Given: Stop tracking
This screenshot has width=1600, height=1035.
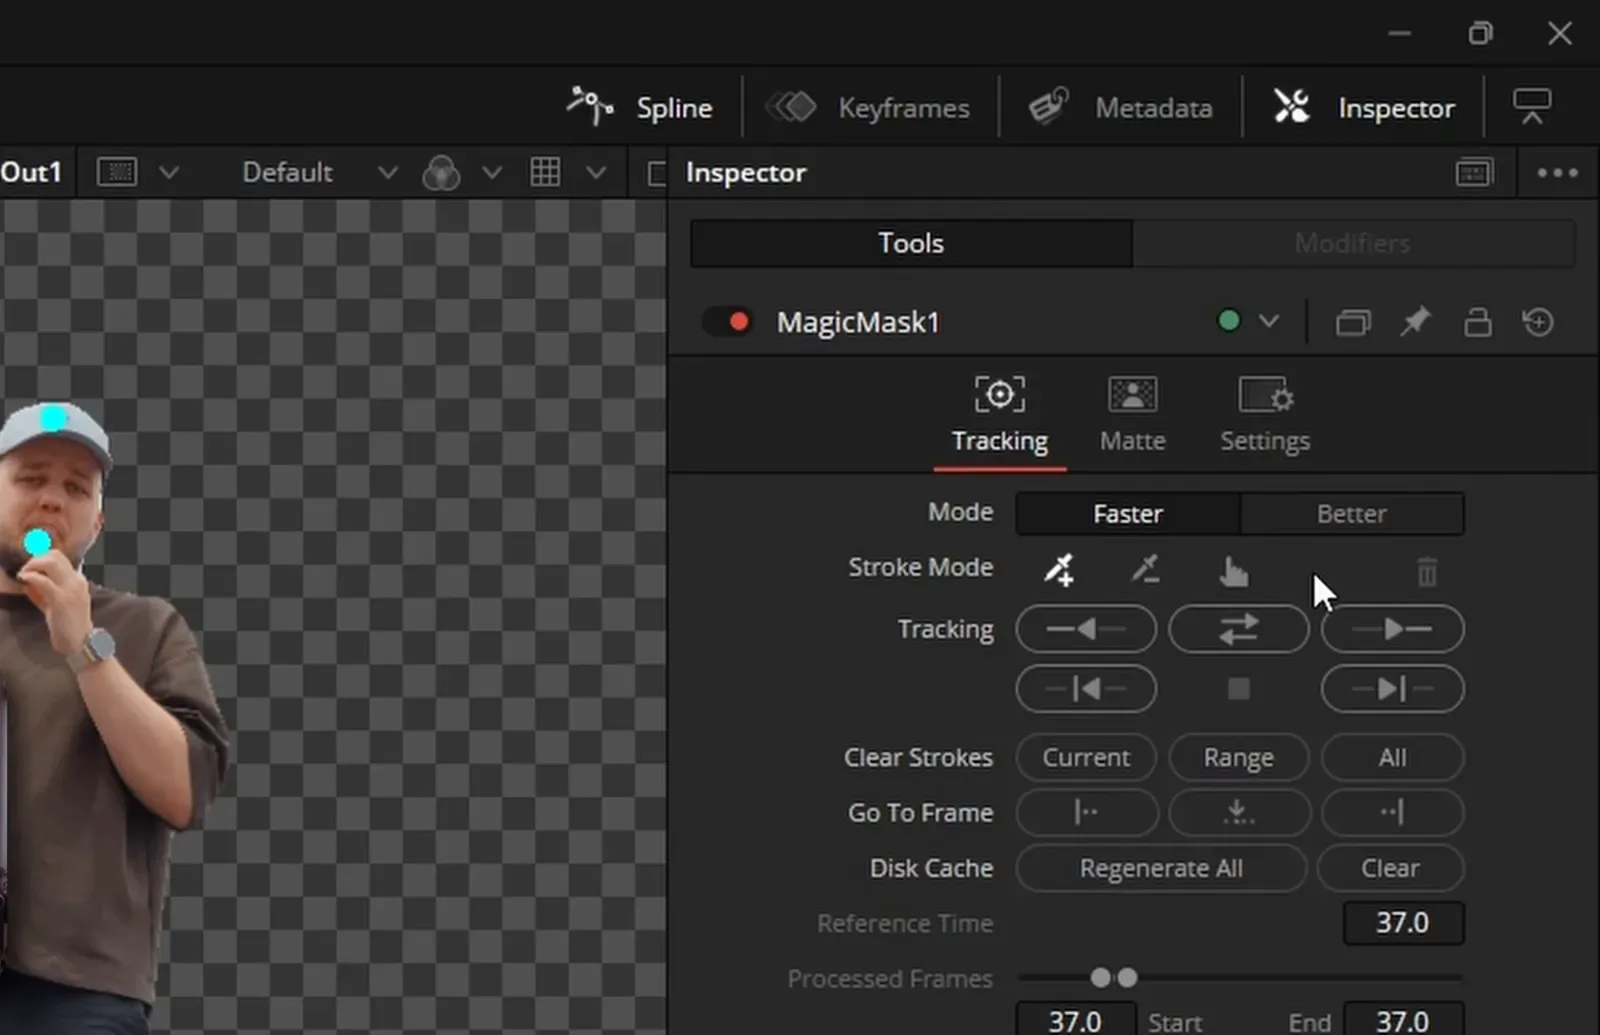Looking at the screenshot, I should pyautogui.click(x=1239, y=689).
